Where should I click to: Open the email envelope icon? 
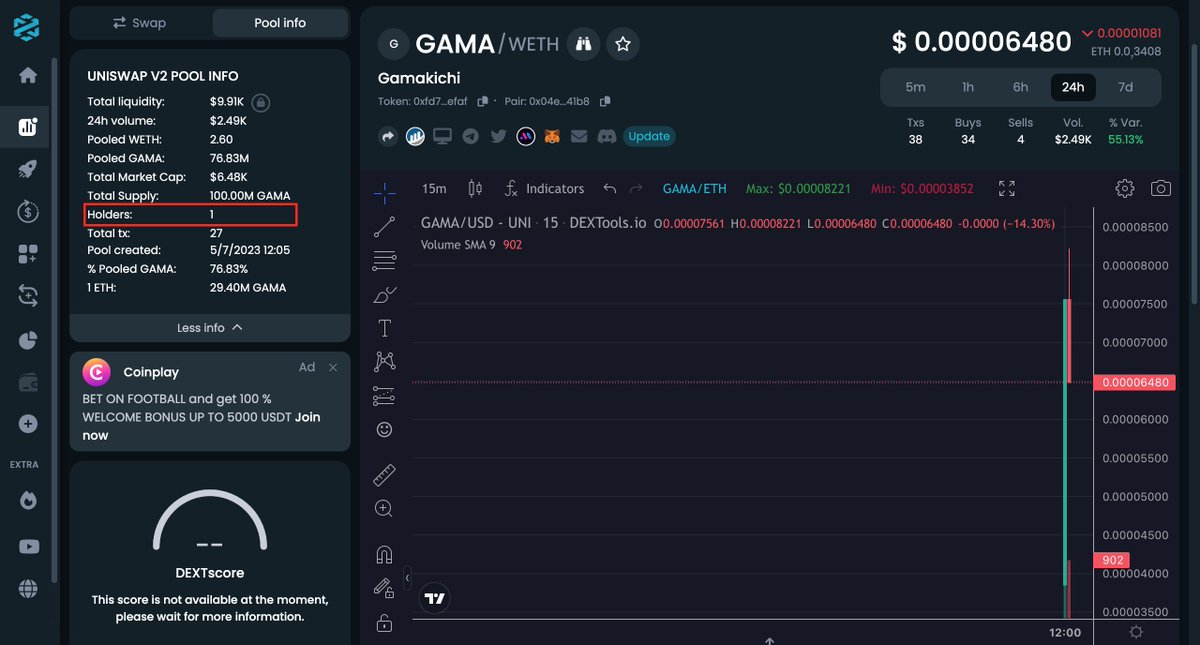coord(579,136)
